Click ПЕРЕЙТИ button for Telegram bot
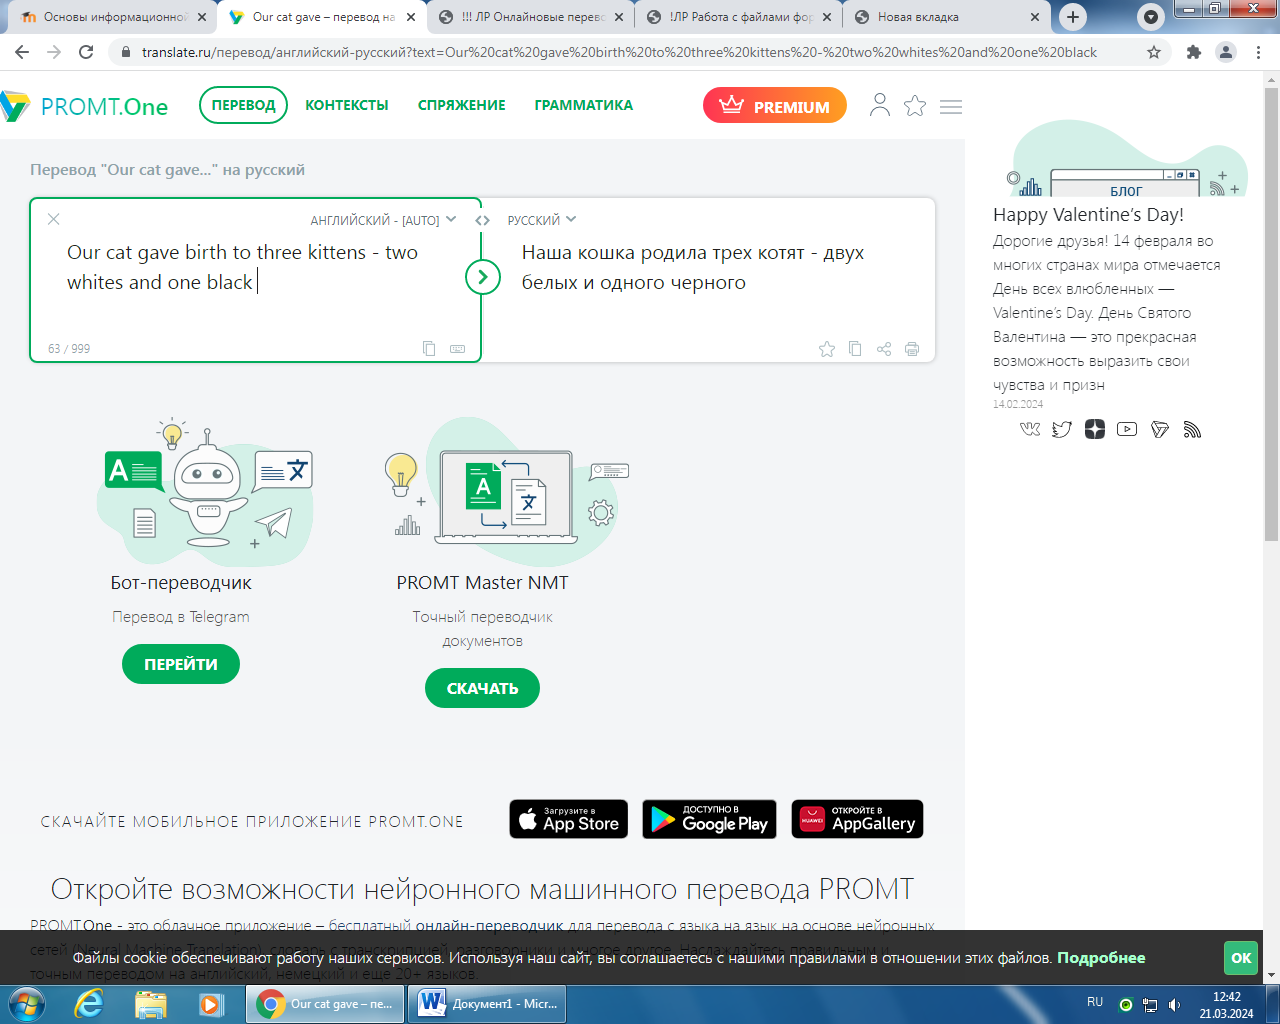Screen dimensions: 1280x1024 click(181, 664)
